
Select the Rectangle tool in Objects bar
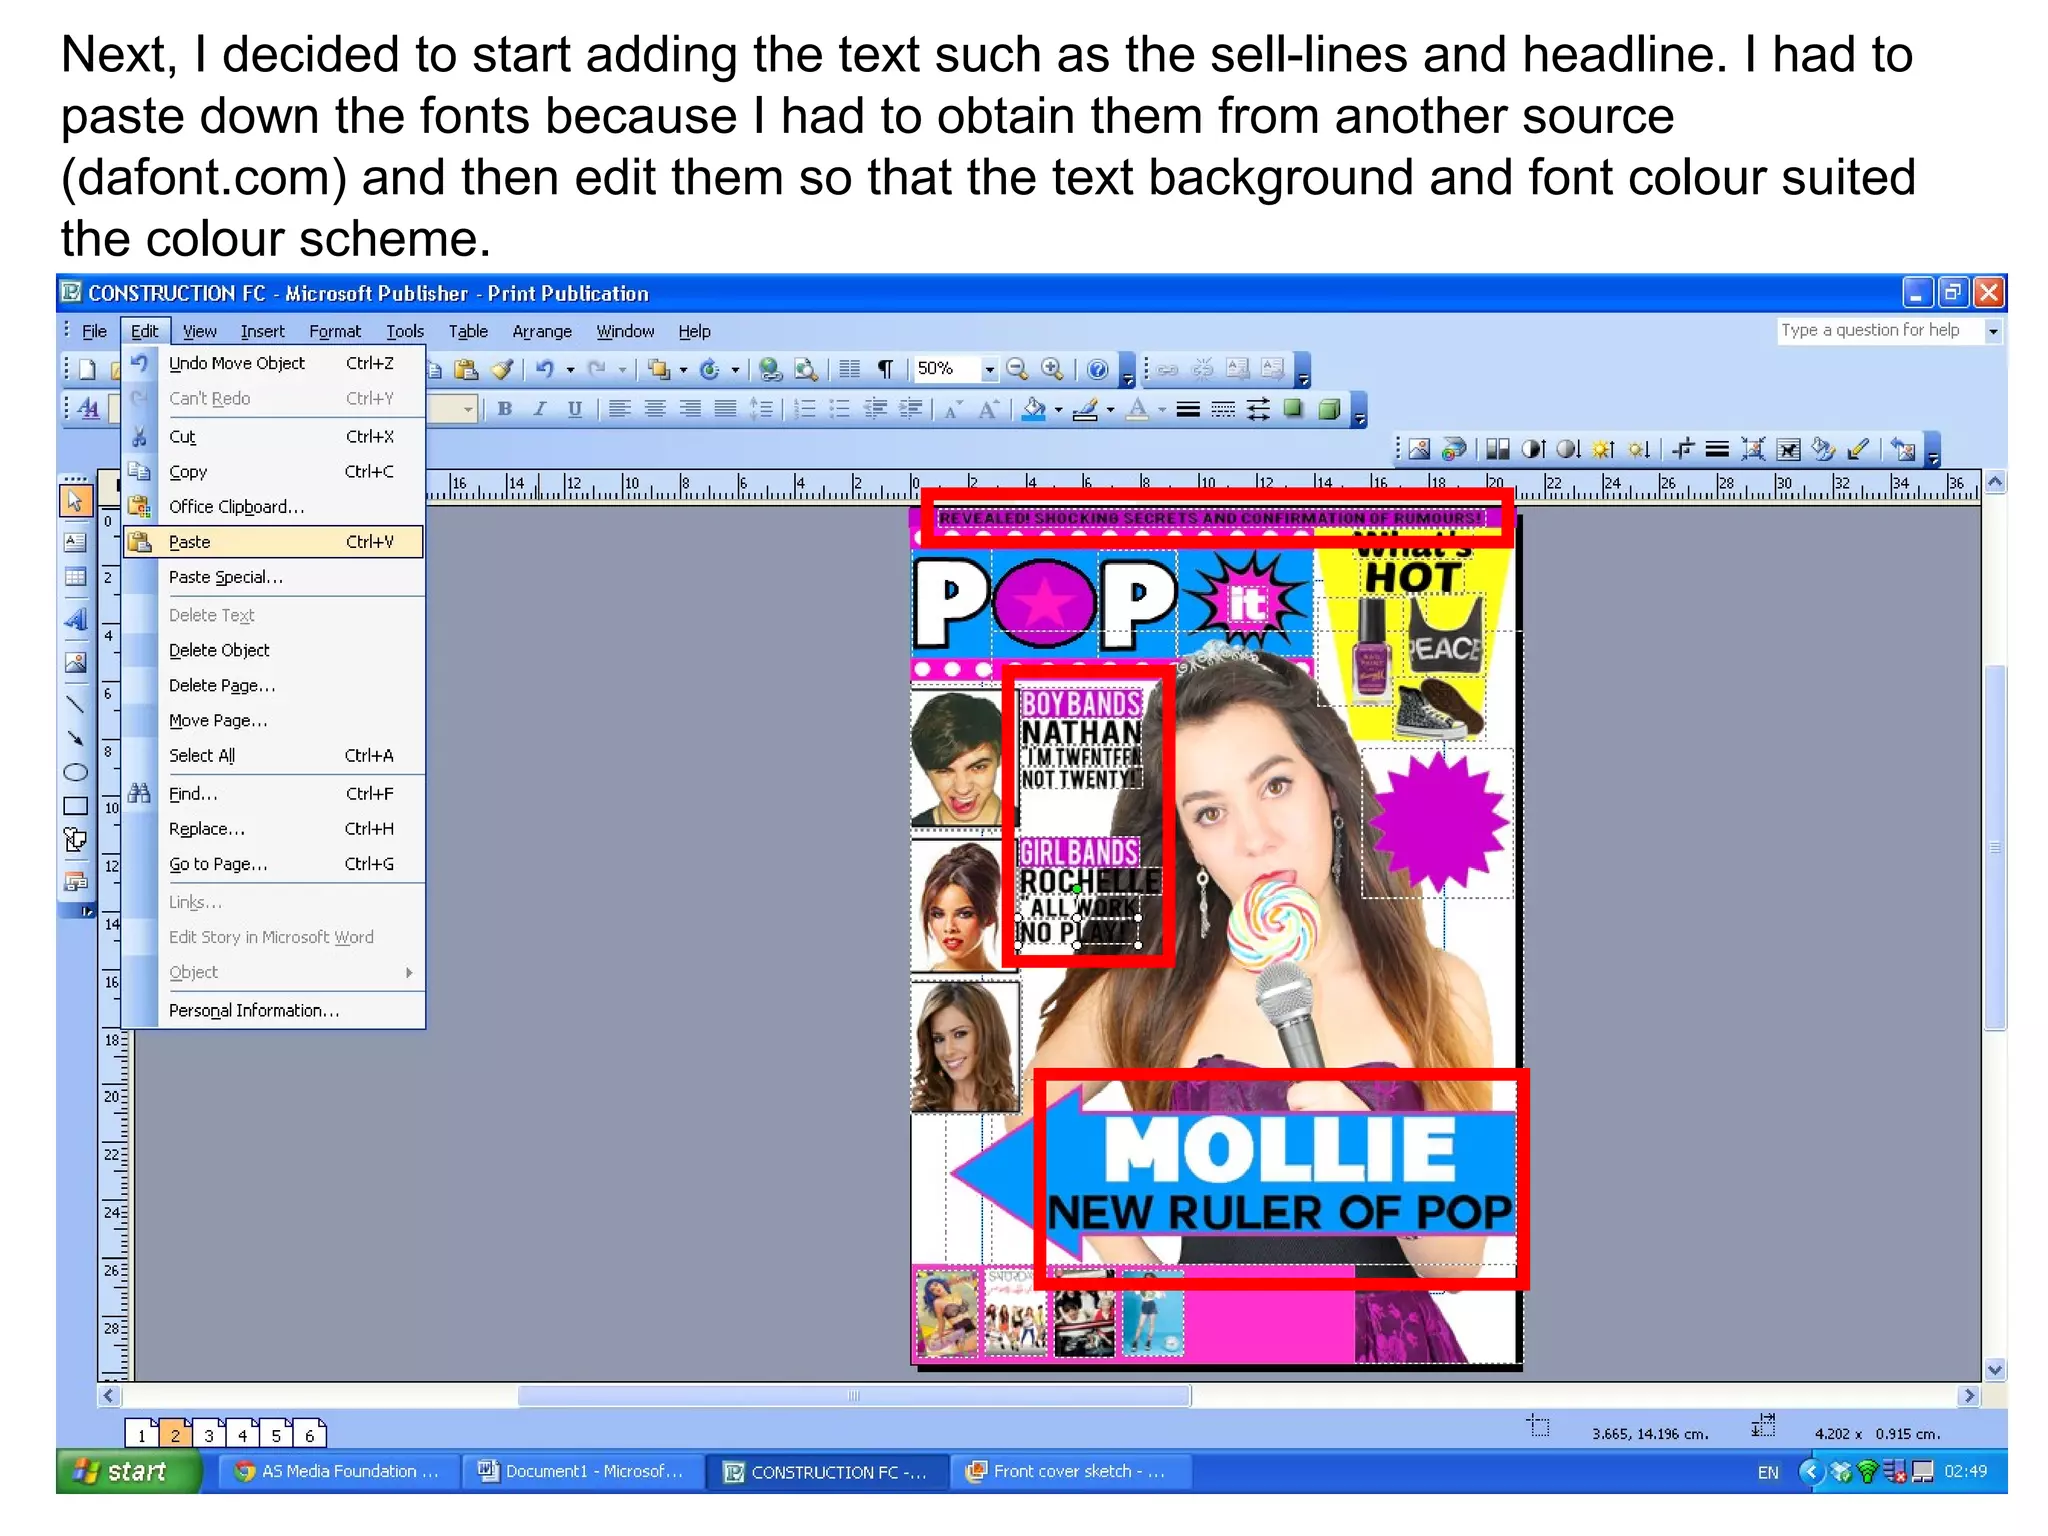75,806
